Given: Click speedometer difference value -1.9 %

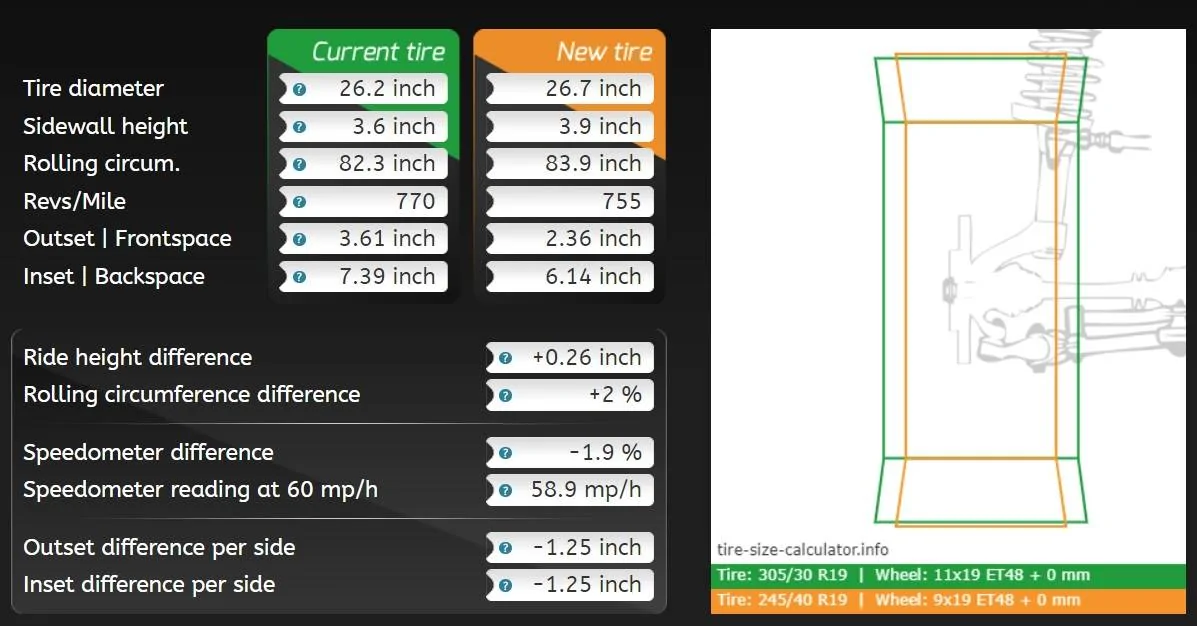Looking at the screenshot, I should pyautogui.click(x=570, y=452).
